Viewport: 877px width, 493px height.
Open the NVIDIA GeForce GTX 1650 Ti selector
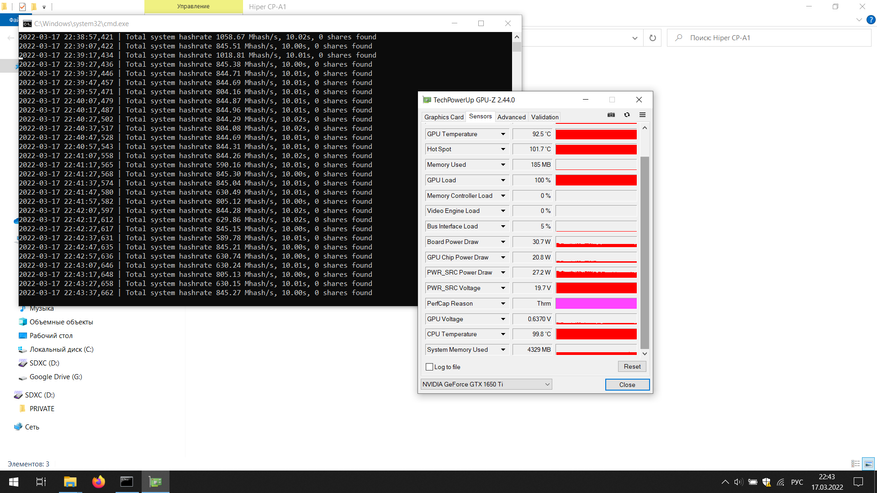coord(485,384)
